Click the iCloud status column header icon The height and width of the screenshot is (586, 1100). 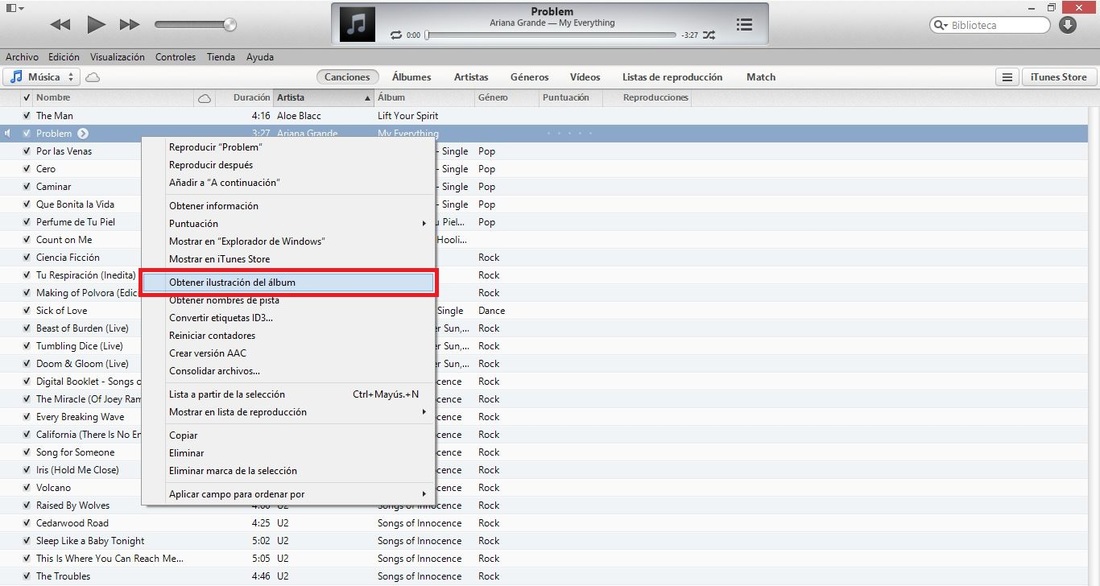click(204, 98)
